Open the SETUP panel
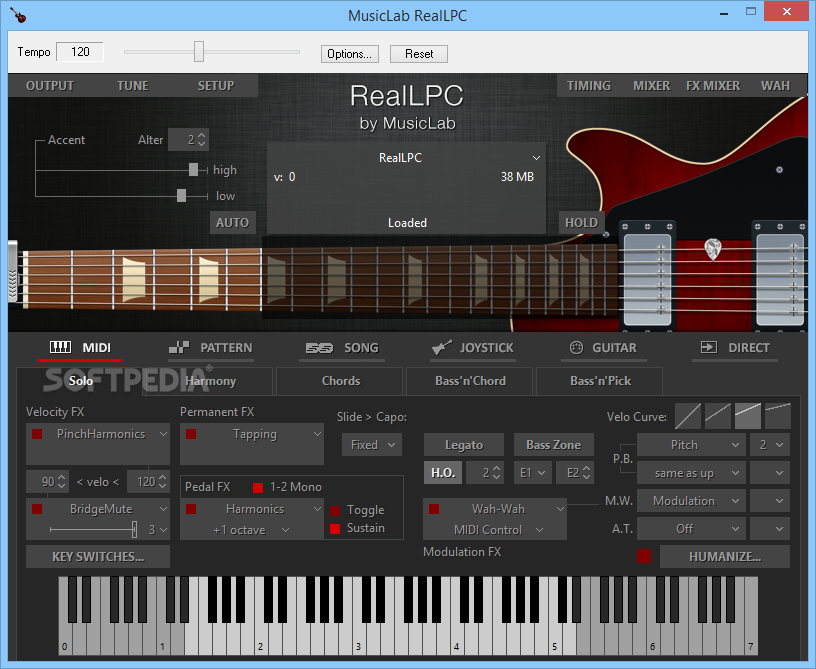This screenshot has height=669, width=816. coord(216,86)
